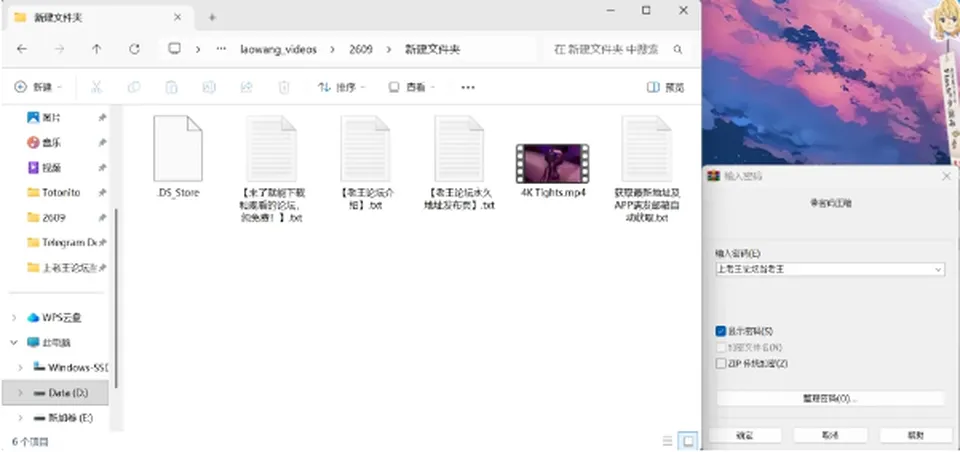960x452 pixels.
Task: Click the Cut scissors toolbar icon
Action: point(96,88)
